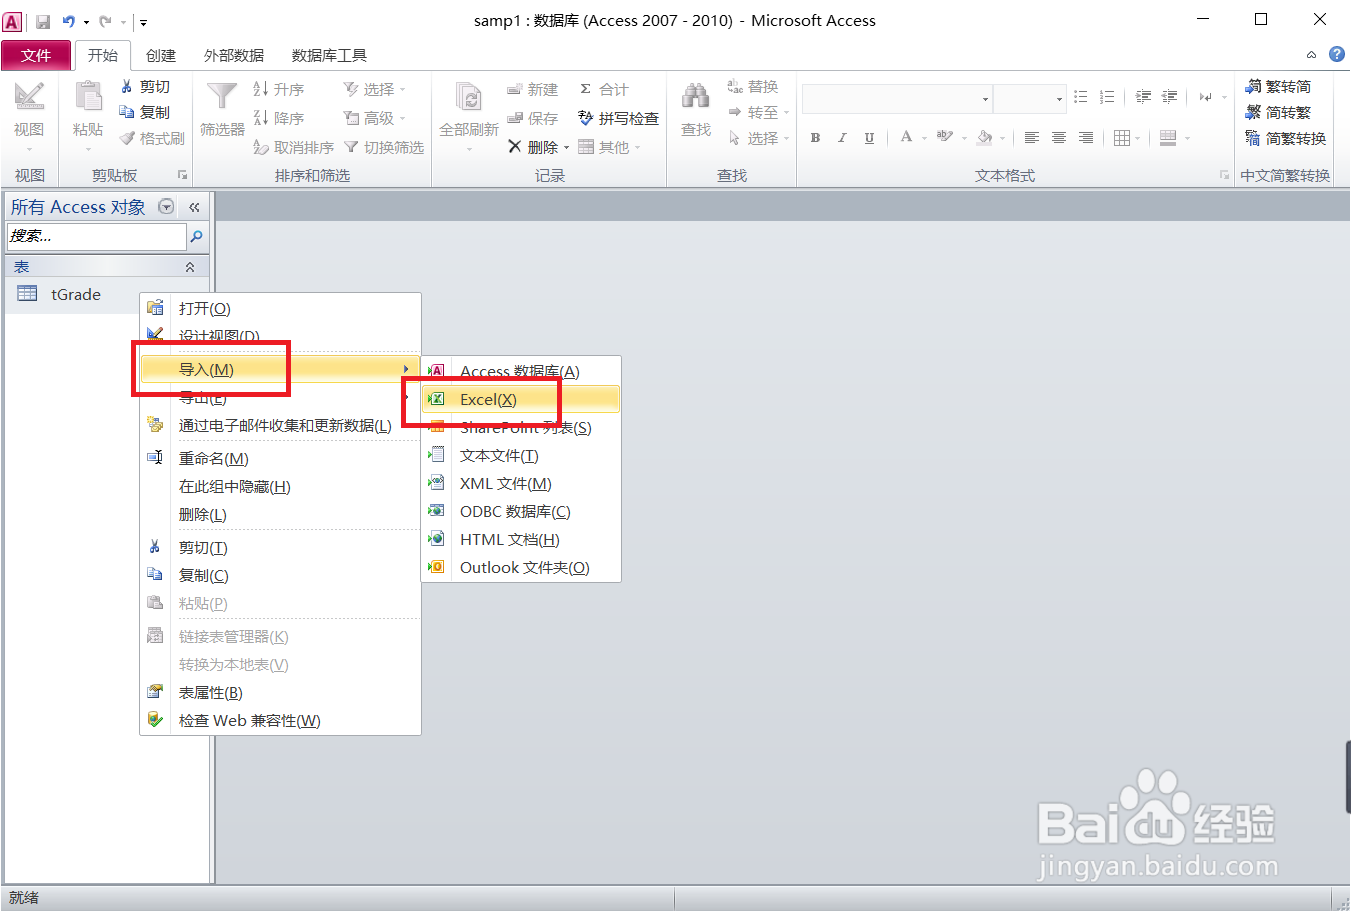This screenshot has height=912, width=1351.
Task: Select the Home (开始) tab
Action: (103, 55)
